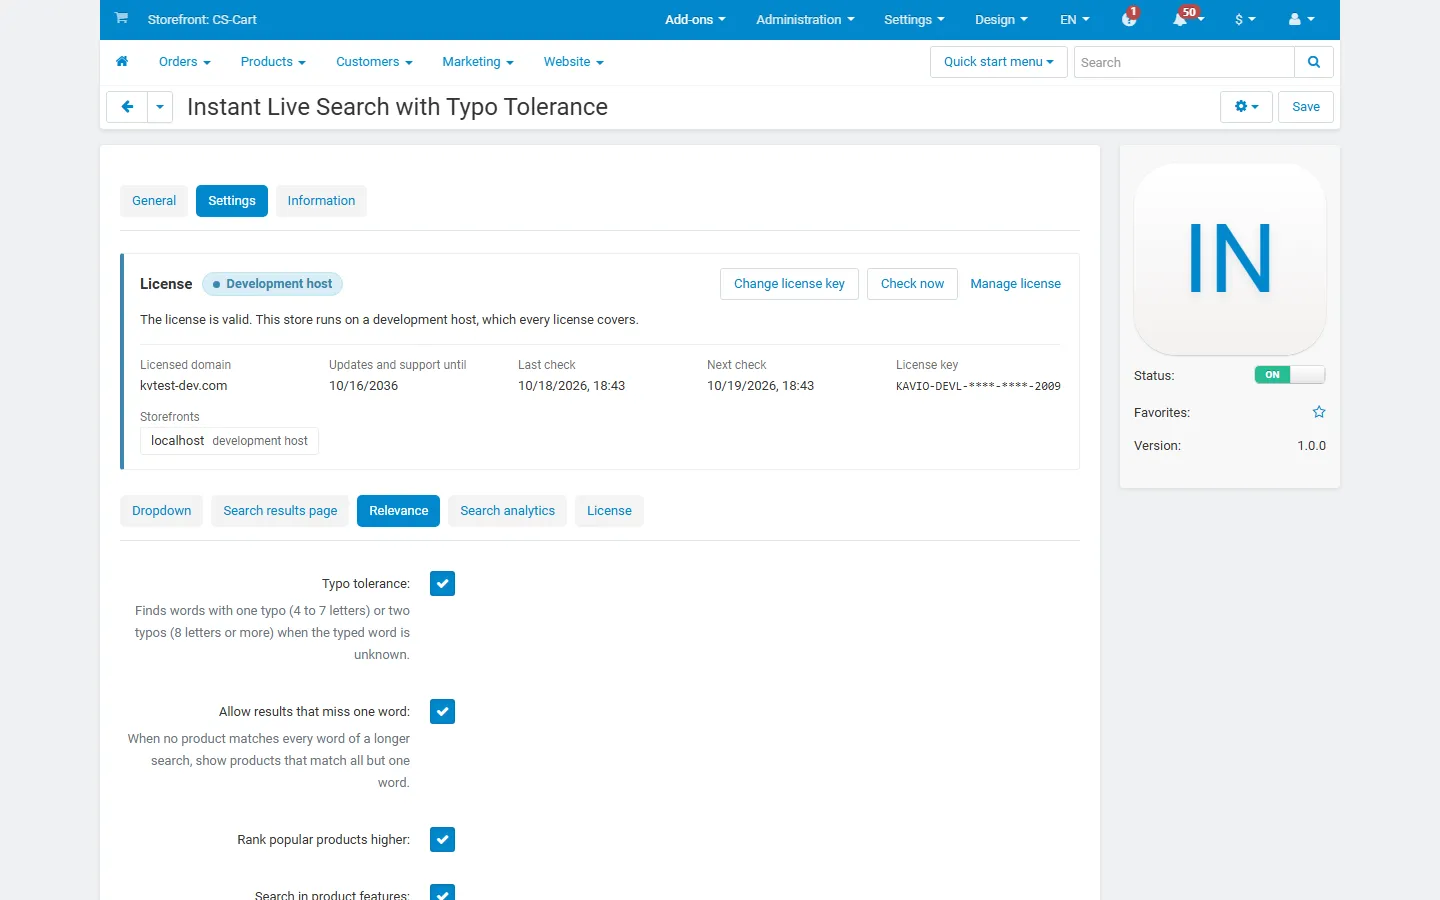Open the Search results page tab

[280, 511]
